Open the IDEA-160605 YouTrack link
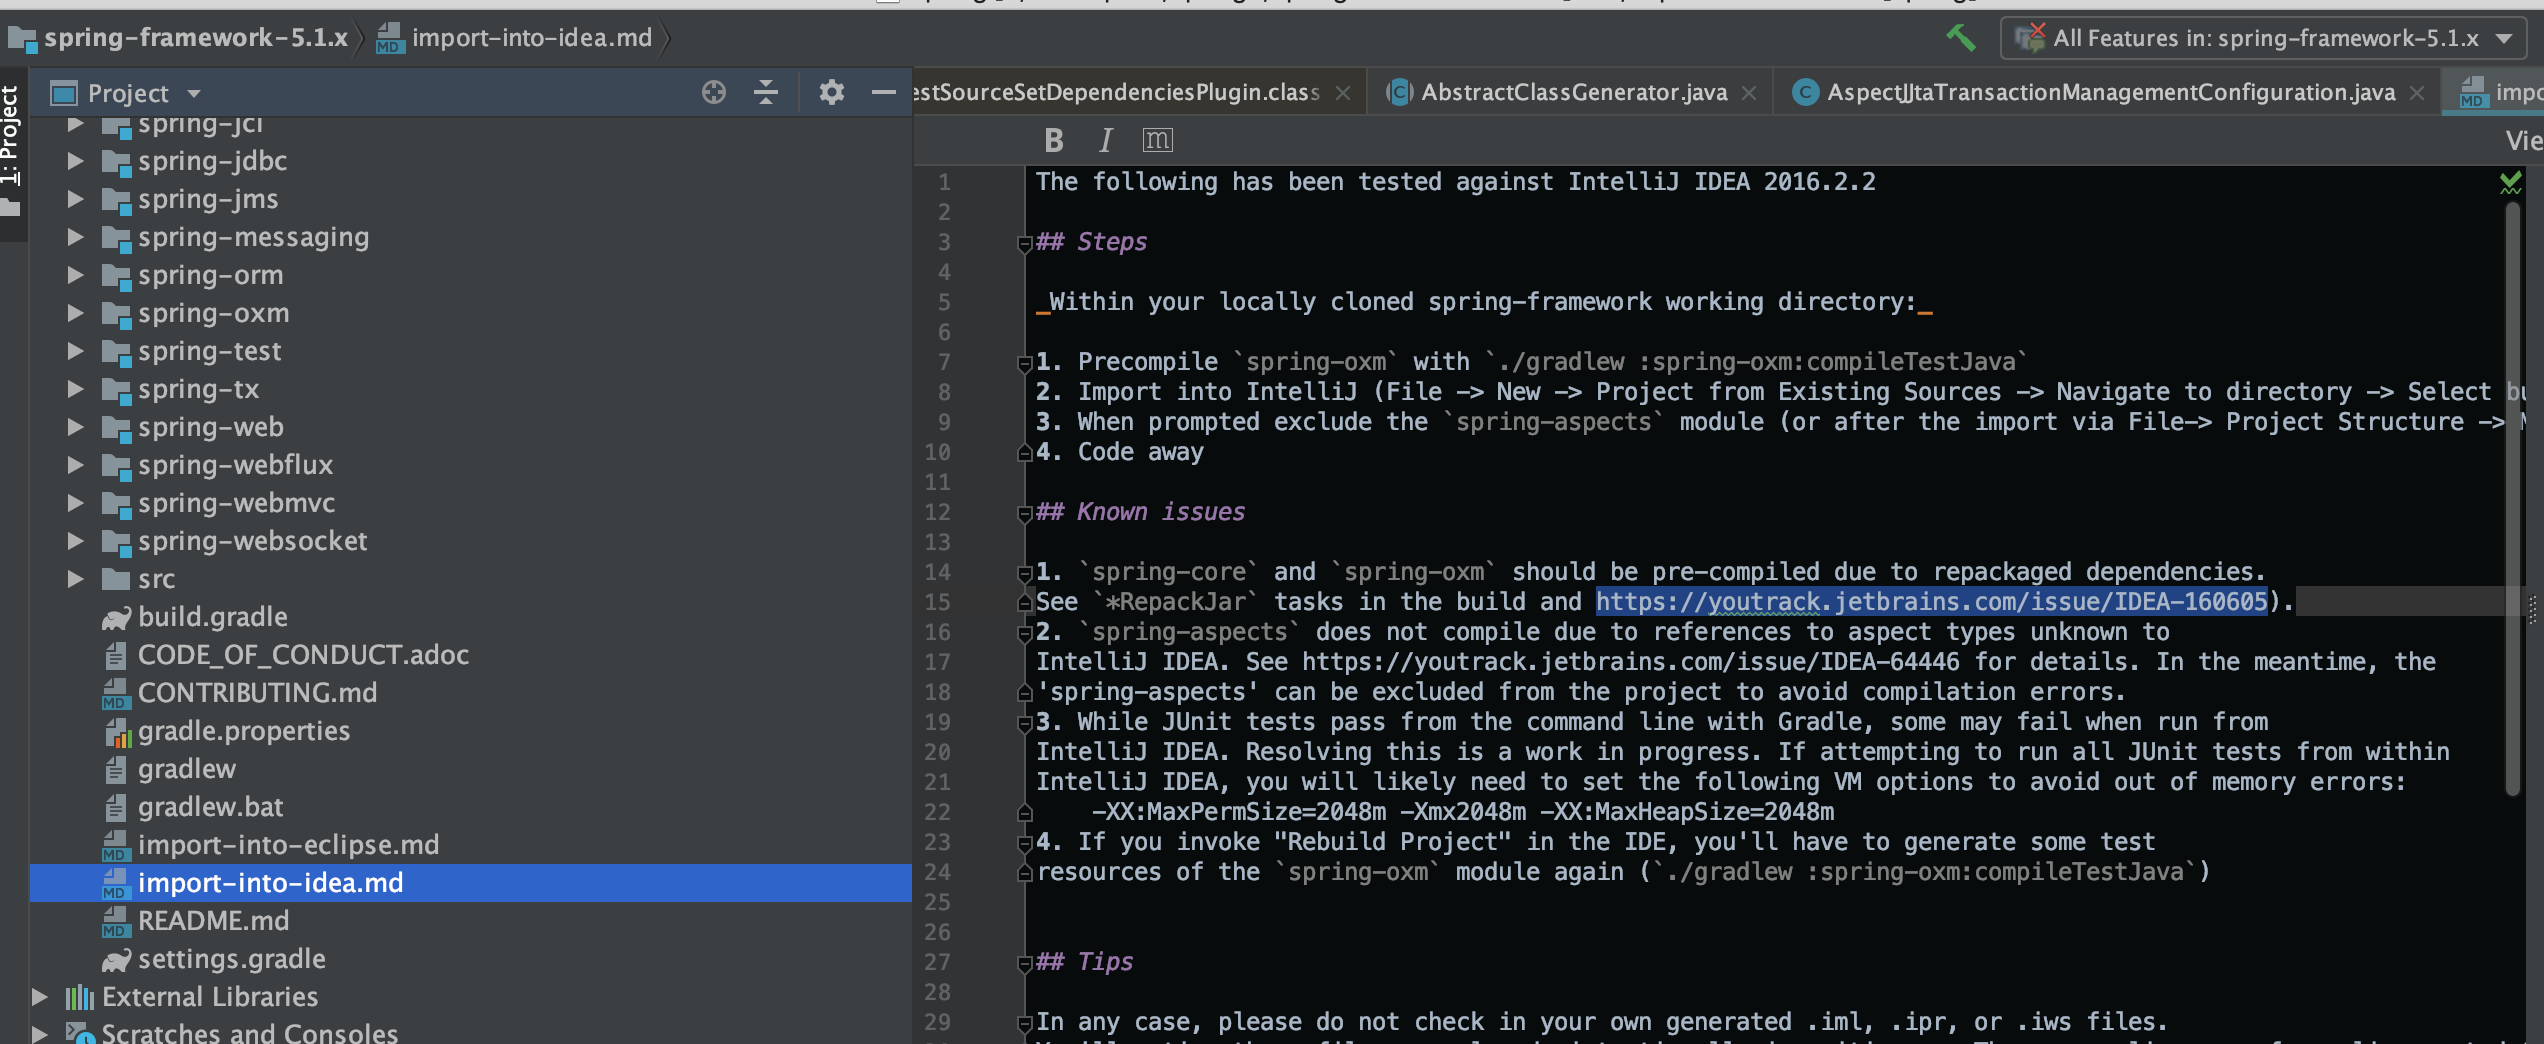Image resolution: width=2544 pixels, height=1044 pixels. click(x=1931, y=602)
